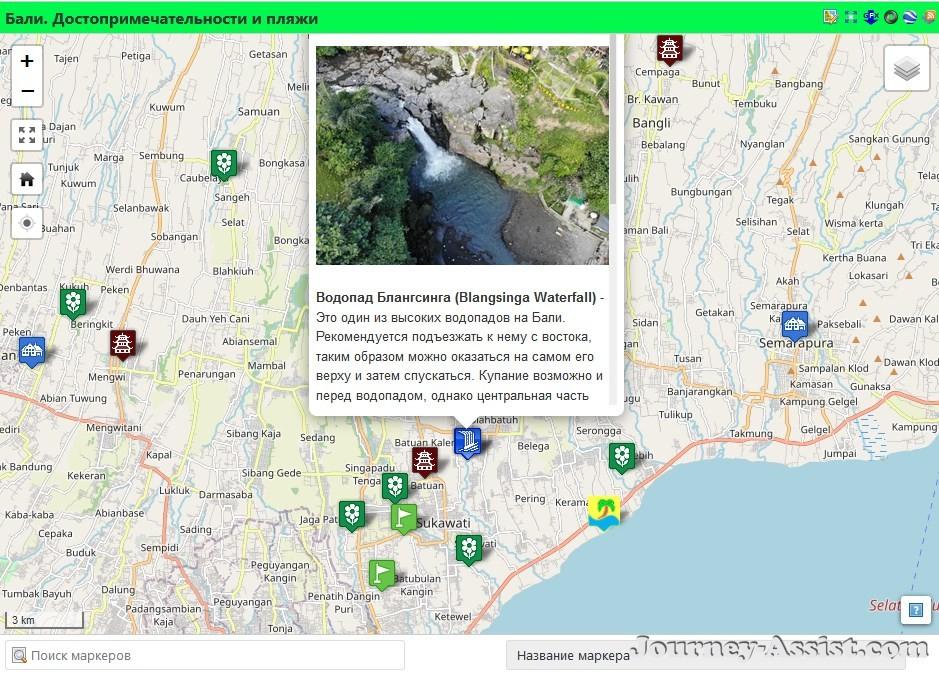Select green flower marker near Jaga Pati
The height and width of the screenshot is (673, 939).
pos(352,516)
